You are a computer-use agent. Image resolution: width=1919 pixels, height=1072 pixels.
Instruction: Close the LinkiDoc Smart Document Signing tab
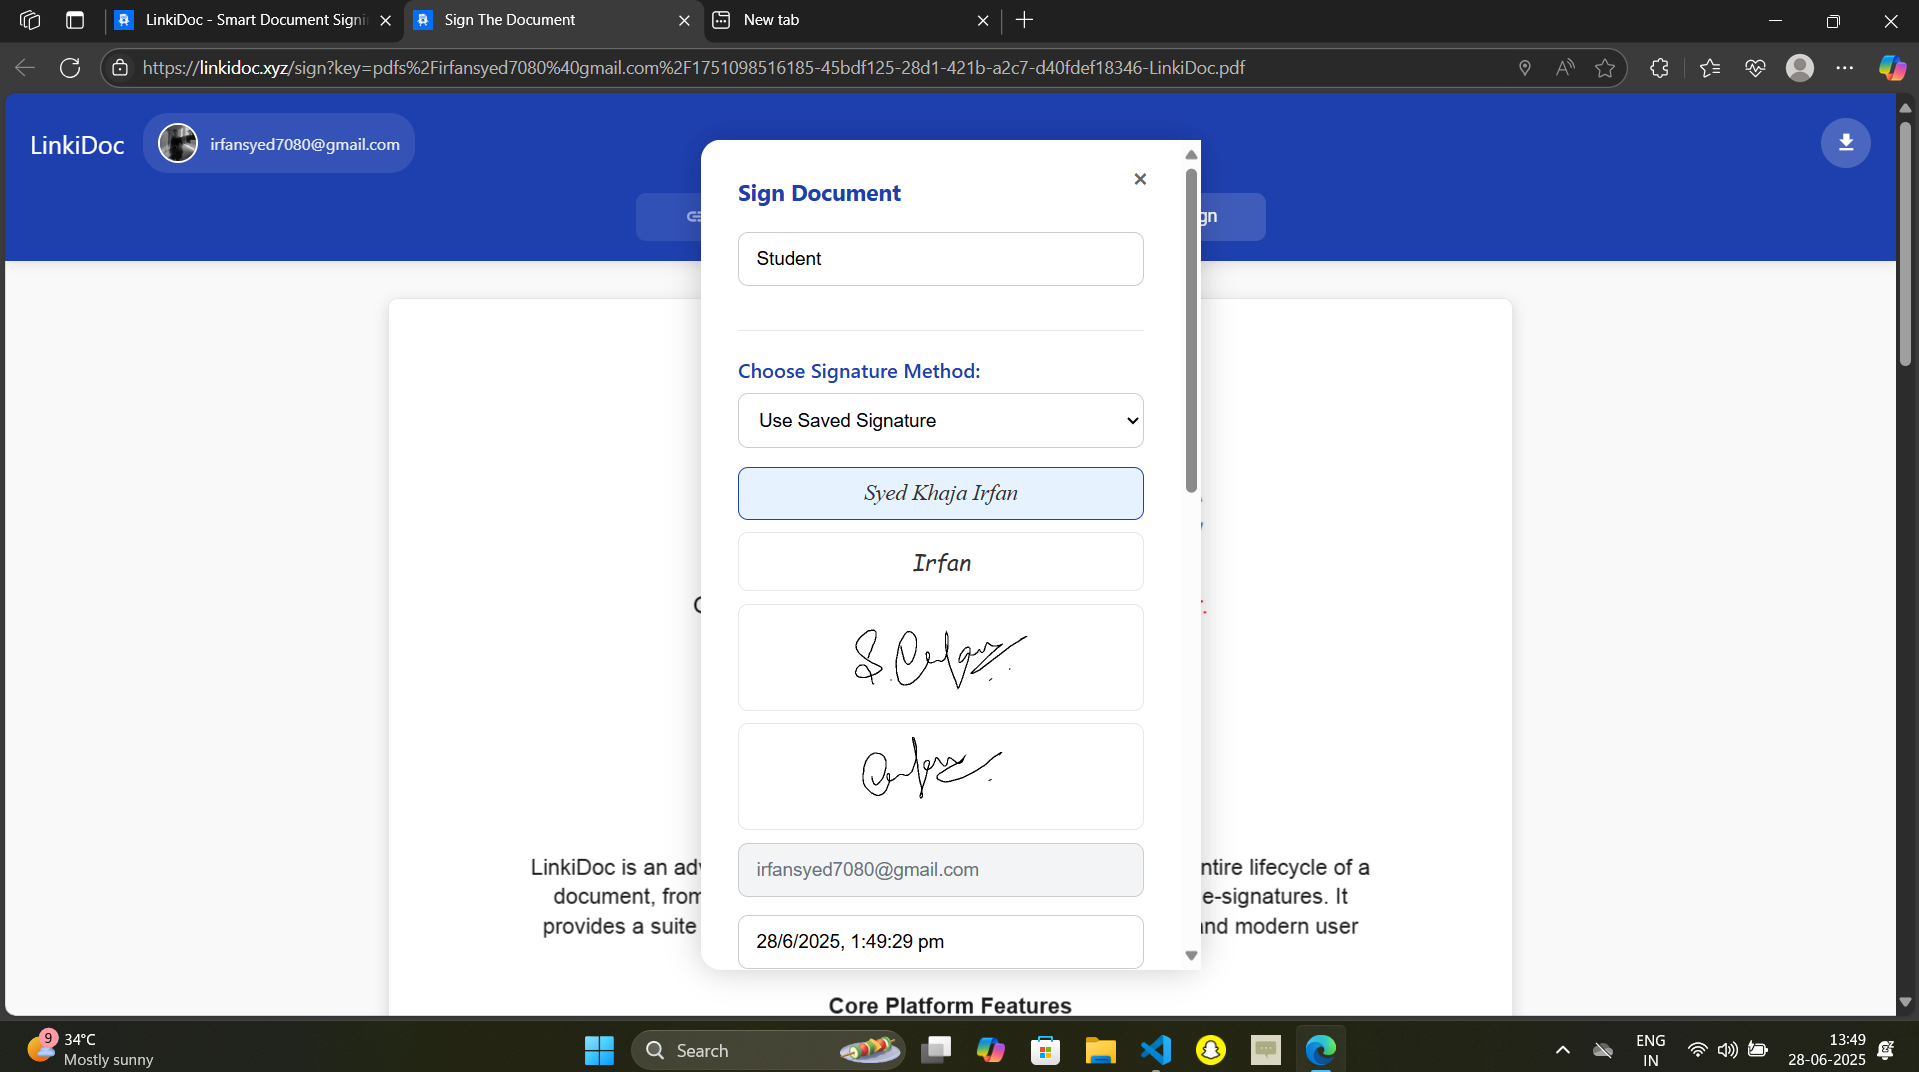tap(385, 20)
